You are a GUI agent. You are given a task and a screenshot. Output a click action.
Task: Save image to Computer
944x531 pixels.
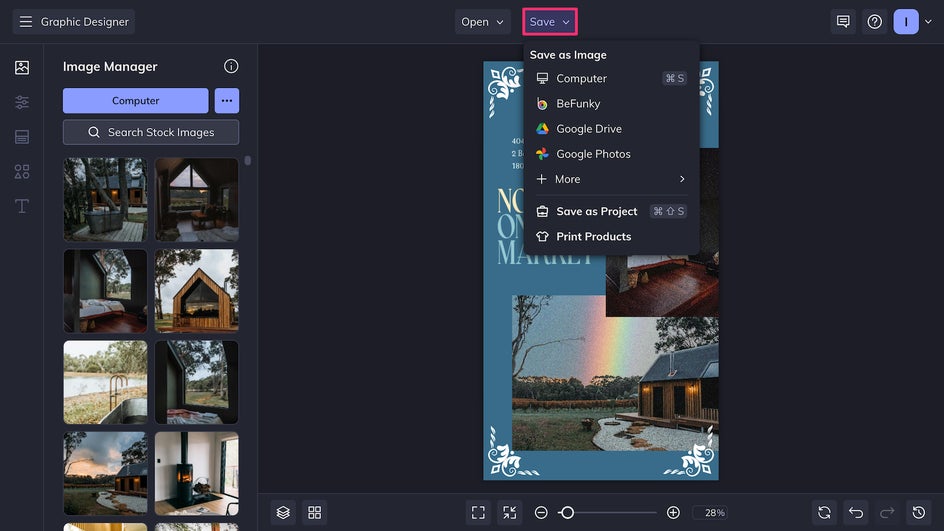pos(611,78)
